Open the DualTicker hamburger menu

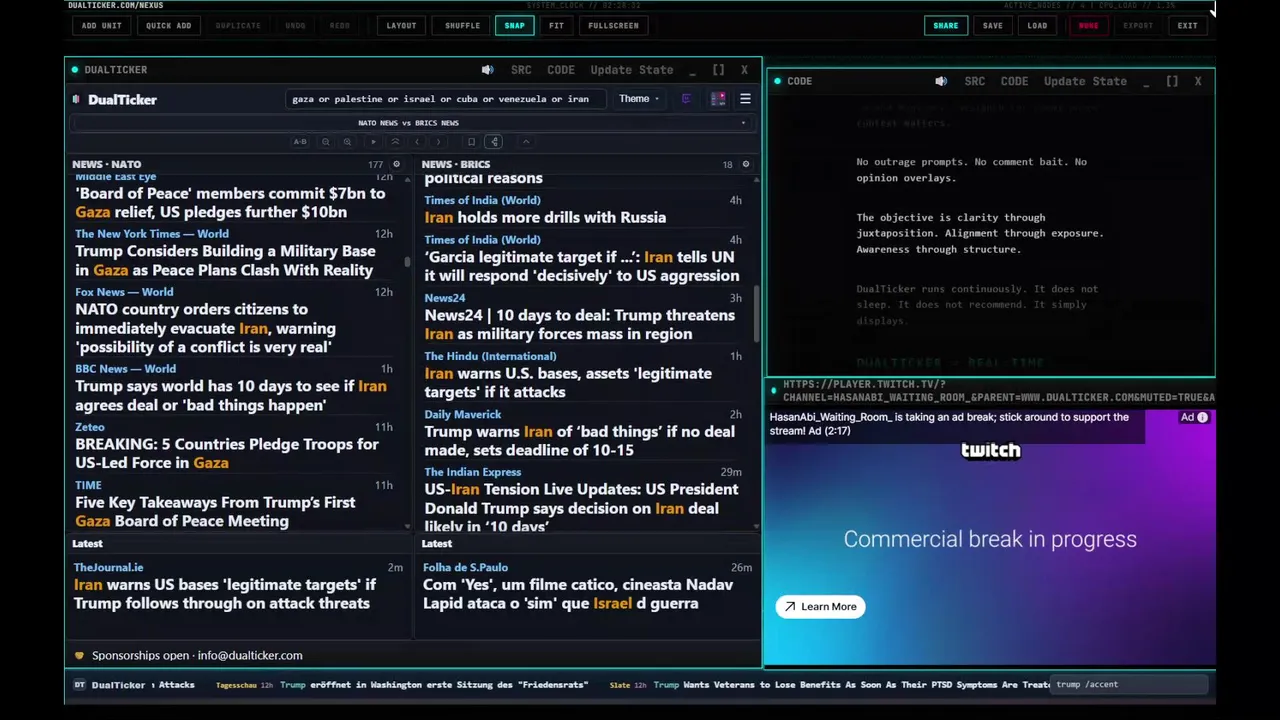pos(745,99)
